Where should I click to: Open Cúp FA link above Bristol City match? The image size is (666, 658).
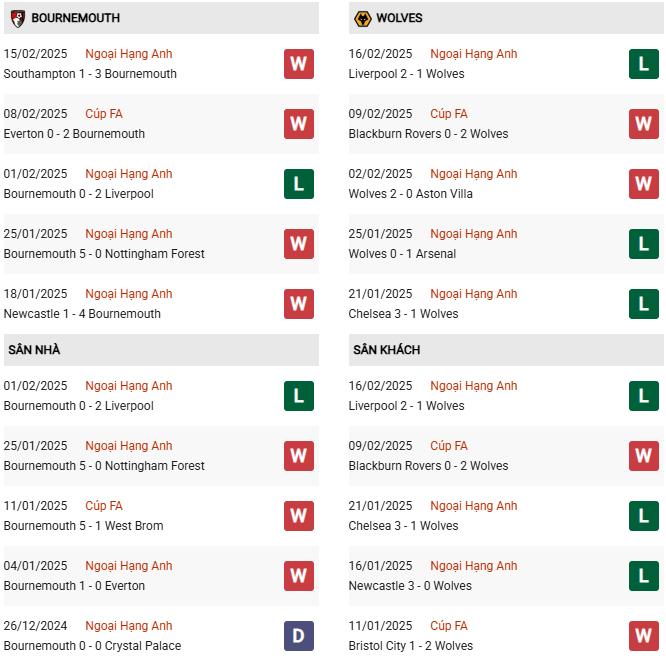tap(449, 626)
